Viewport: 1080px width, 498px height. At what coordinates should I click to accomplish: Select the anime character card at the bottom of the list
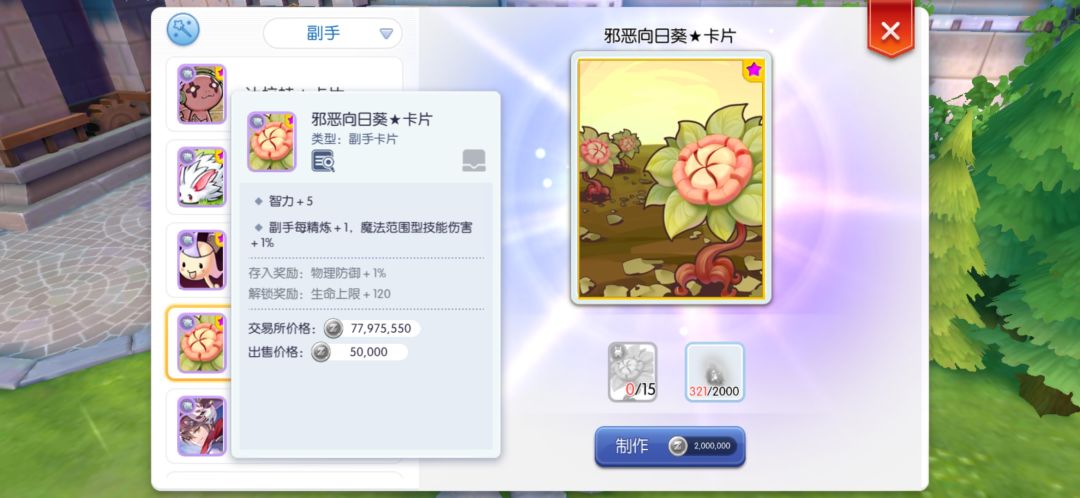point(202,426)
